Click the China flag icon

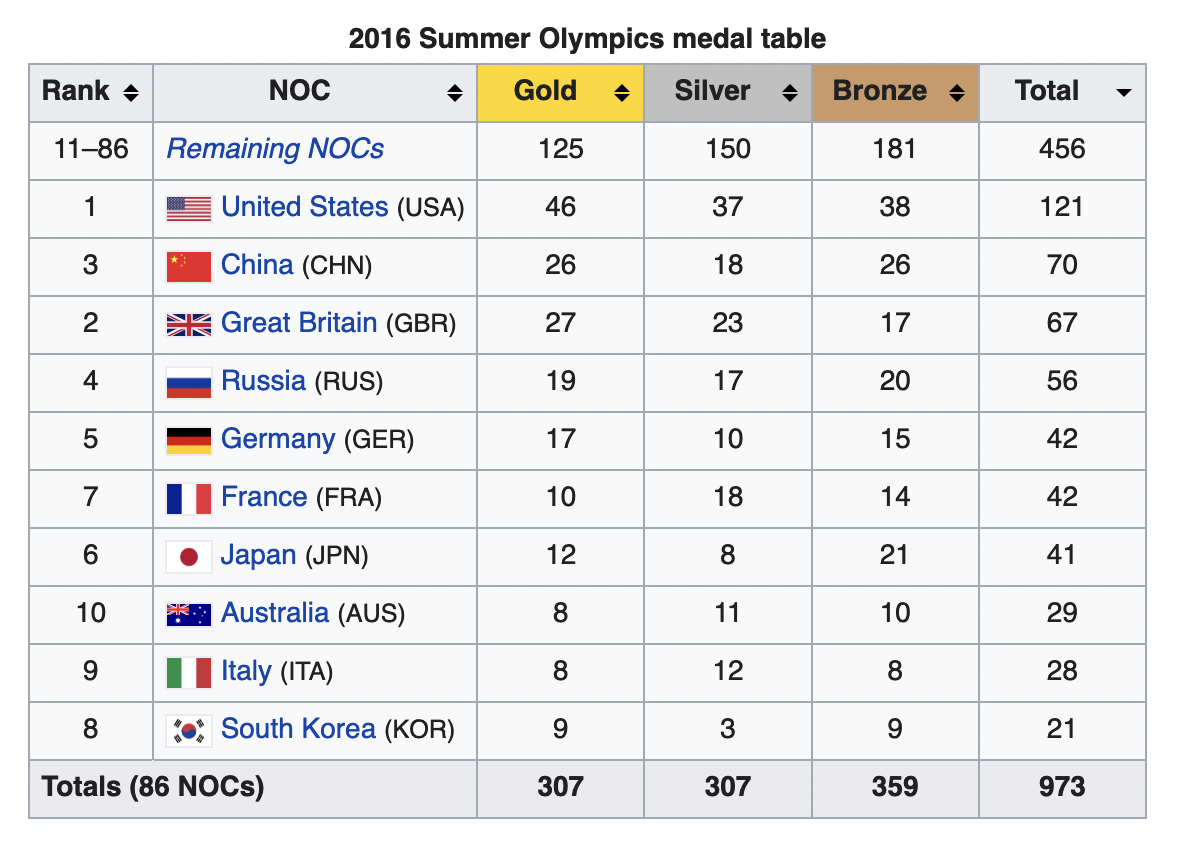coord(188,266)
